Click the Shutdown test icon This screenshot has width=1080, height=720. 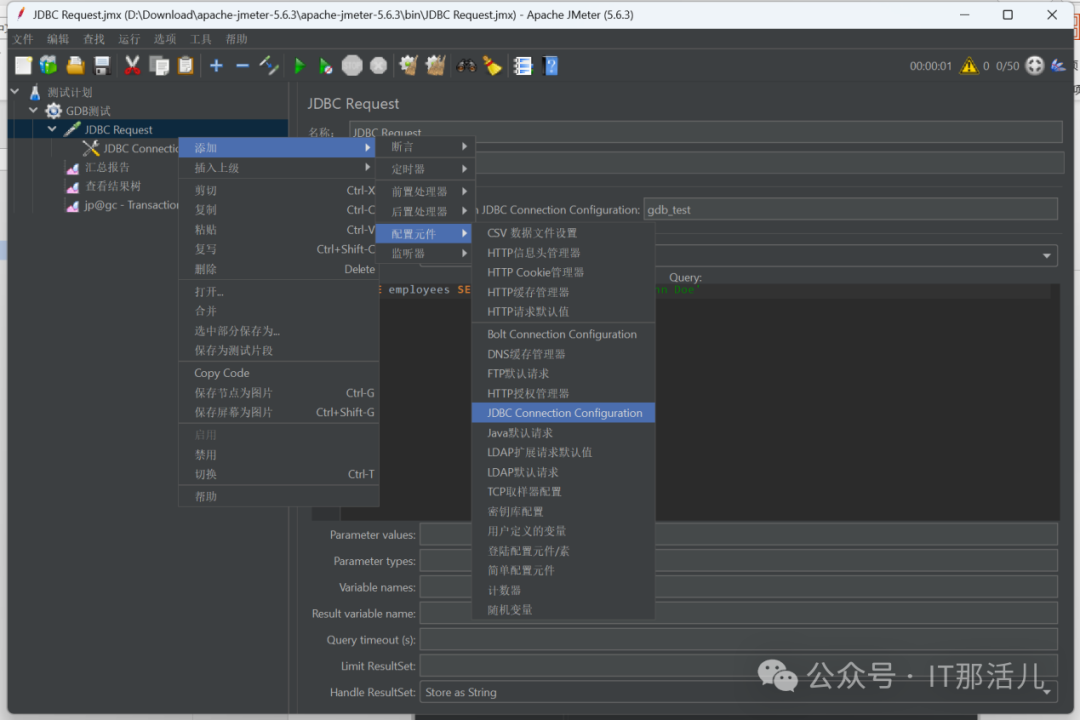point(379,65)
